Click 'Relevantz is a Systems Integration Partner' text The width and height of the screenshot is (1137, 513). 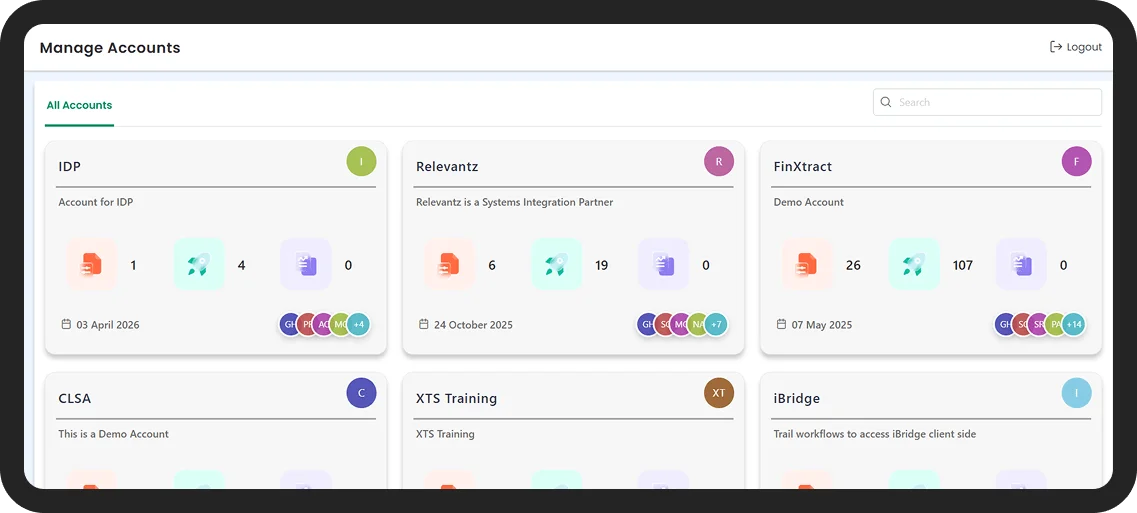(x=514, y=202)
